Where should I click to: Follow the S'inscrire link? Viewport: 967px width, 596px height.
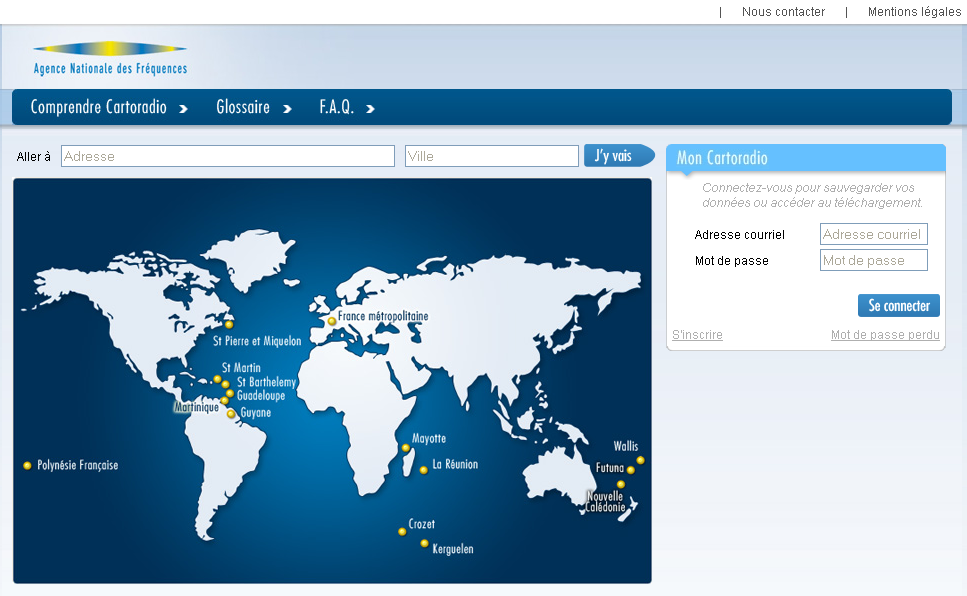coord(697,335)
